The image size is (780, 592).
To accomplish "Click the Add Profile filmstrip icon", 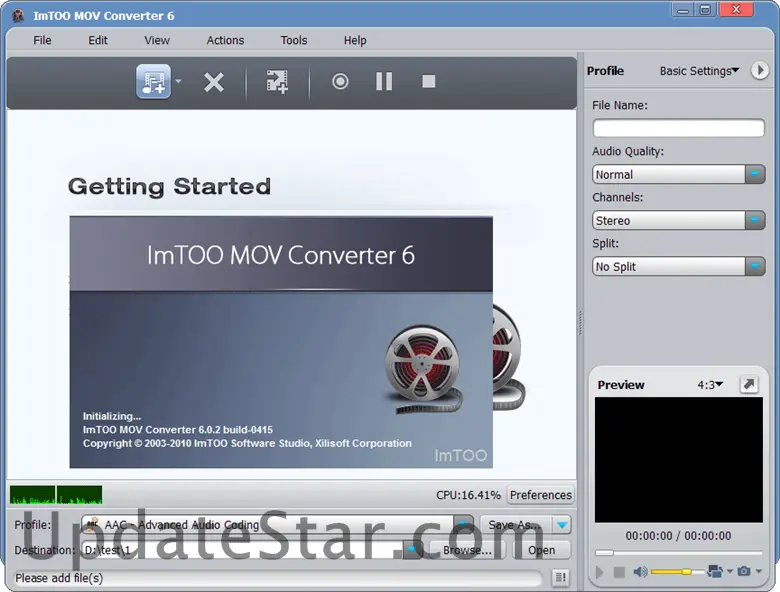I will pyautogui.click(x=277, y=82).
